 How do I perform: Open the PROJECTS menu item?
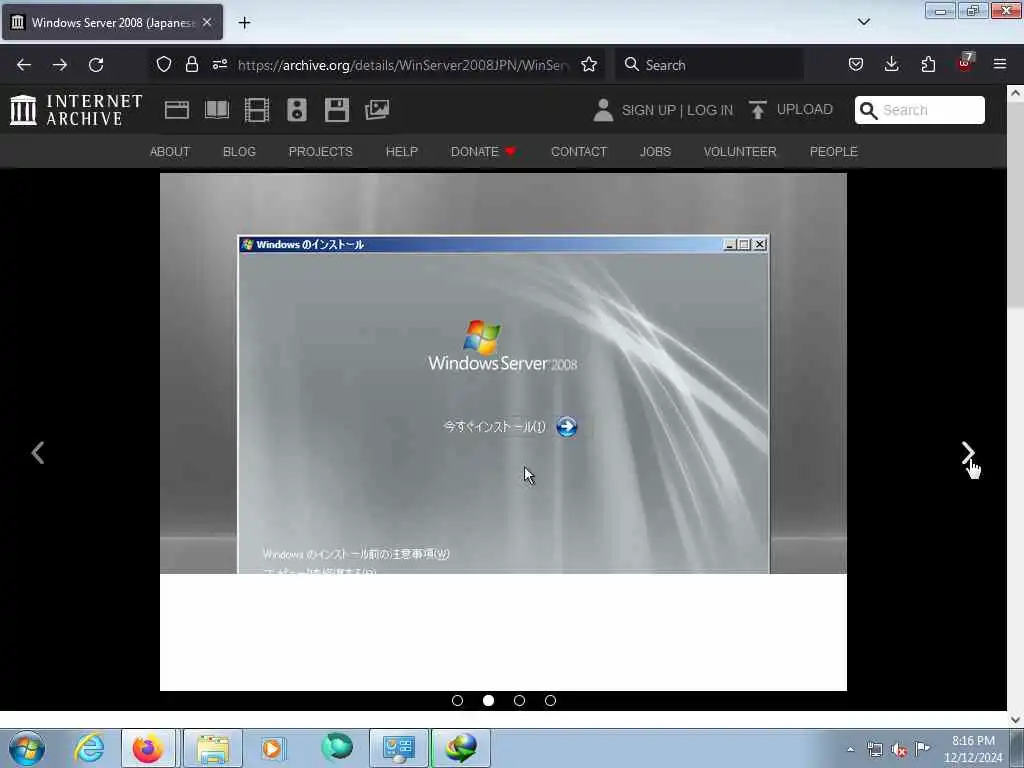tap(321, 152)
